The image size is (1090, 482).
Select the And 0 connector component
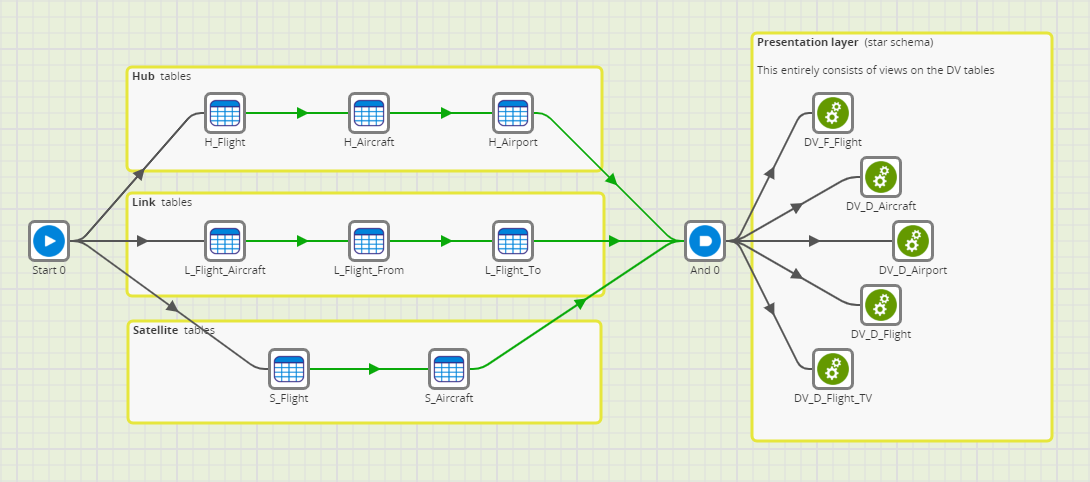(705, 241)
